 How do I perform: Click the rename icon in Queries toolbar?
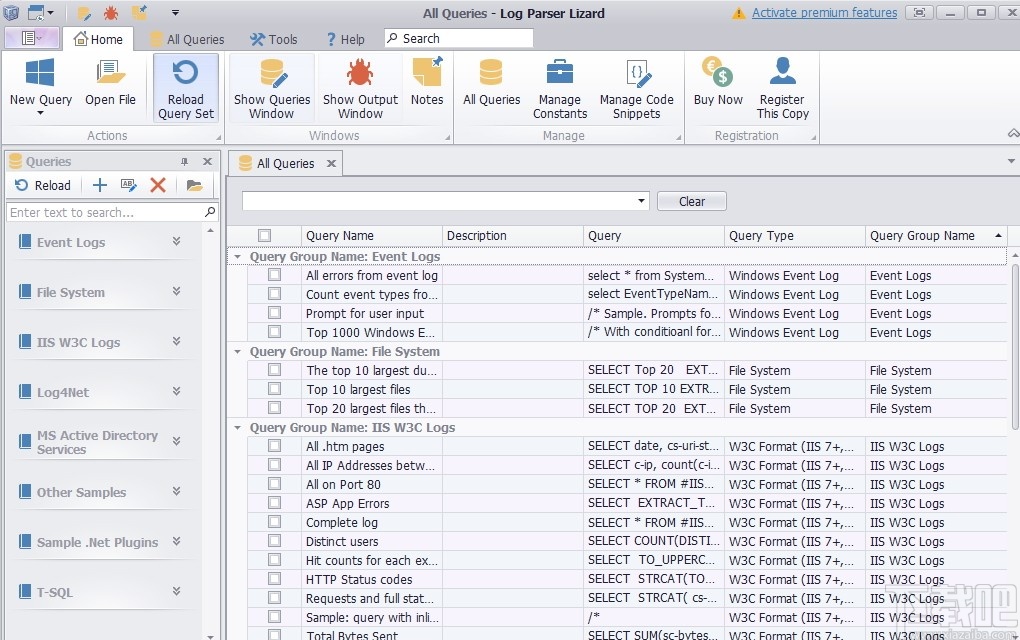(129, 185)
